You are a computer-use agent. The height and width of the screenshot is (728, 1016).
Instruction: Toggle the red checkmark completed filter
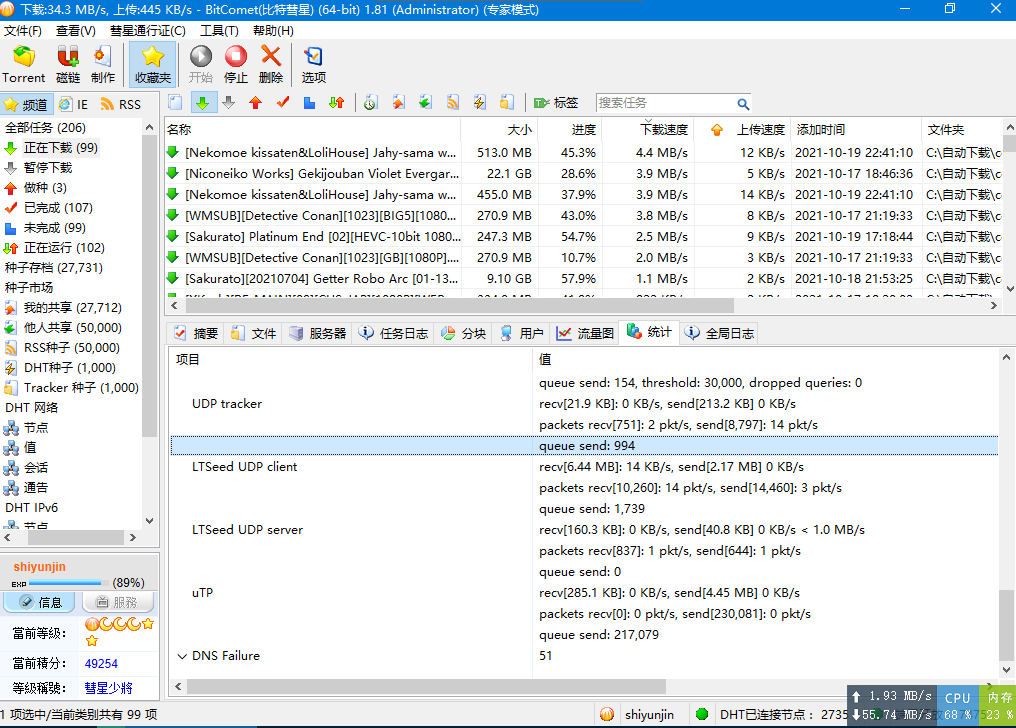point(283,102)
